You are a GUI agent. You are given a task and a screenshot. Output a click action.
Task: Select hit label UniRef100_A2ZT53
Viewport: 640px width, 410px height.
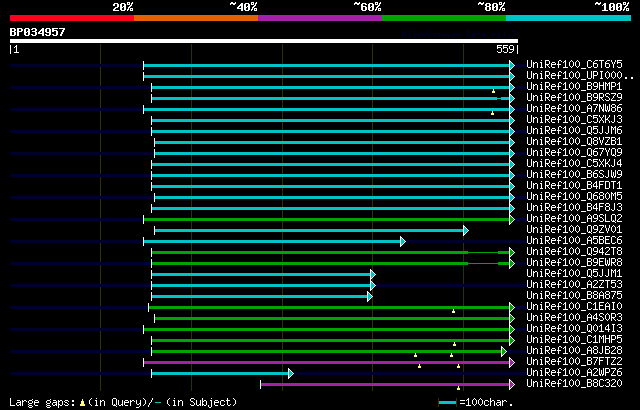[574, 285]
